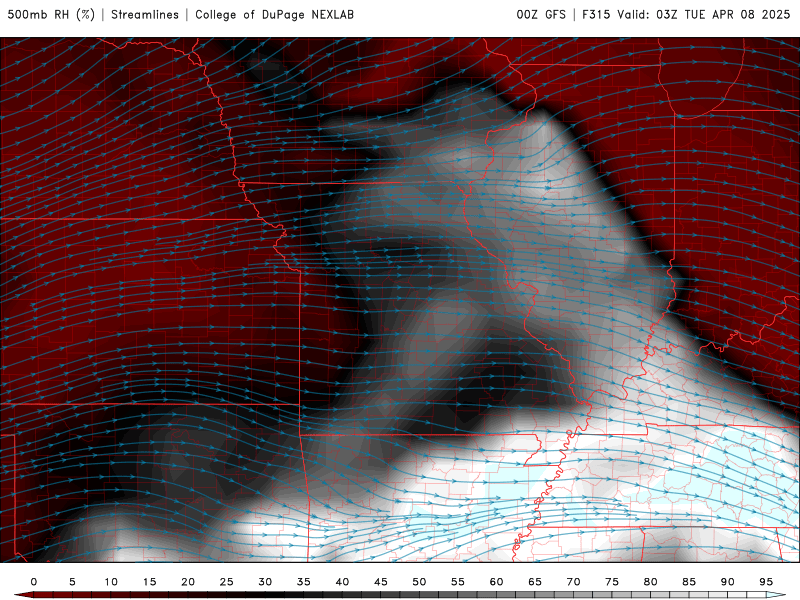
Task: Click the '80' value on the color scale
Action: coord(651,582)
